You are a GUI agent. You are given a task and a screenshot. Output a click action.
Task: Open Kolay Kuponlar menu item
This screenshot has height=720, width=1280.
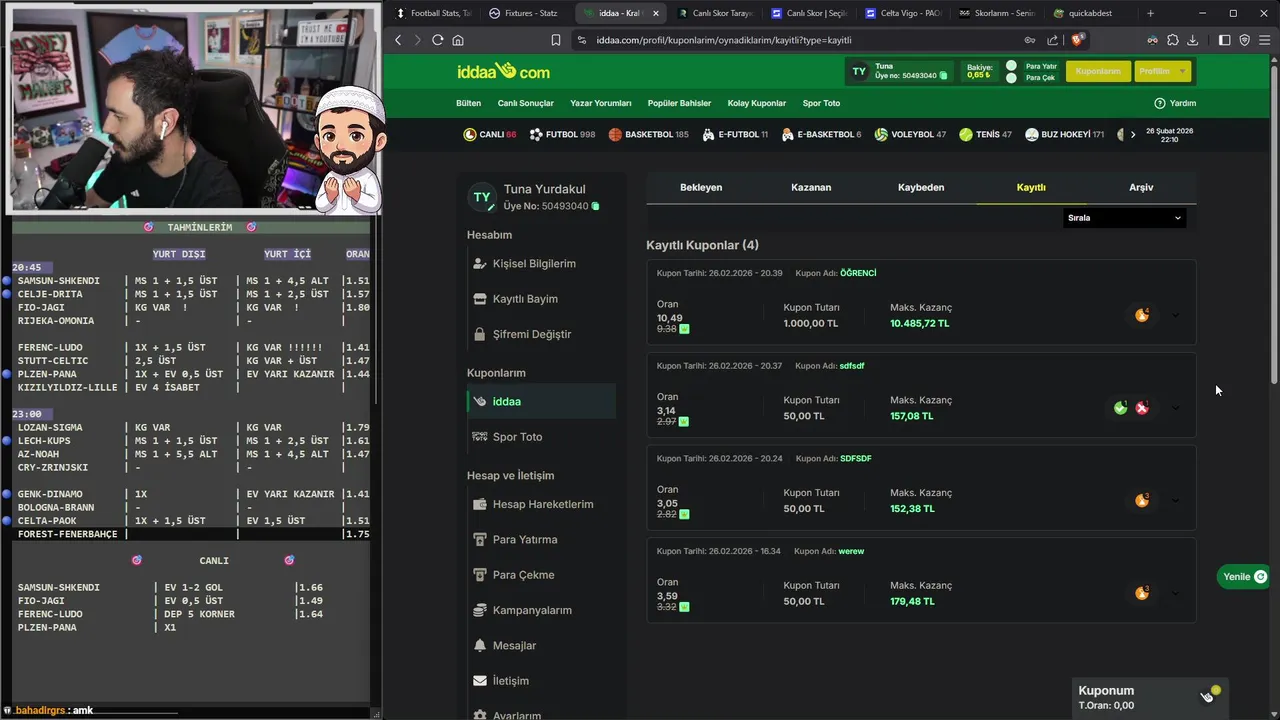[x=757, y=103]
